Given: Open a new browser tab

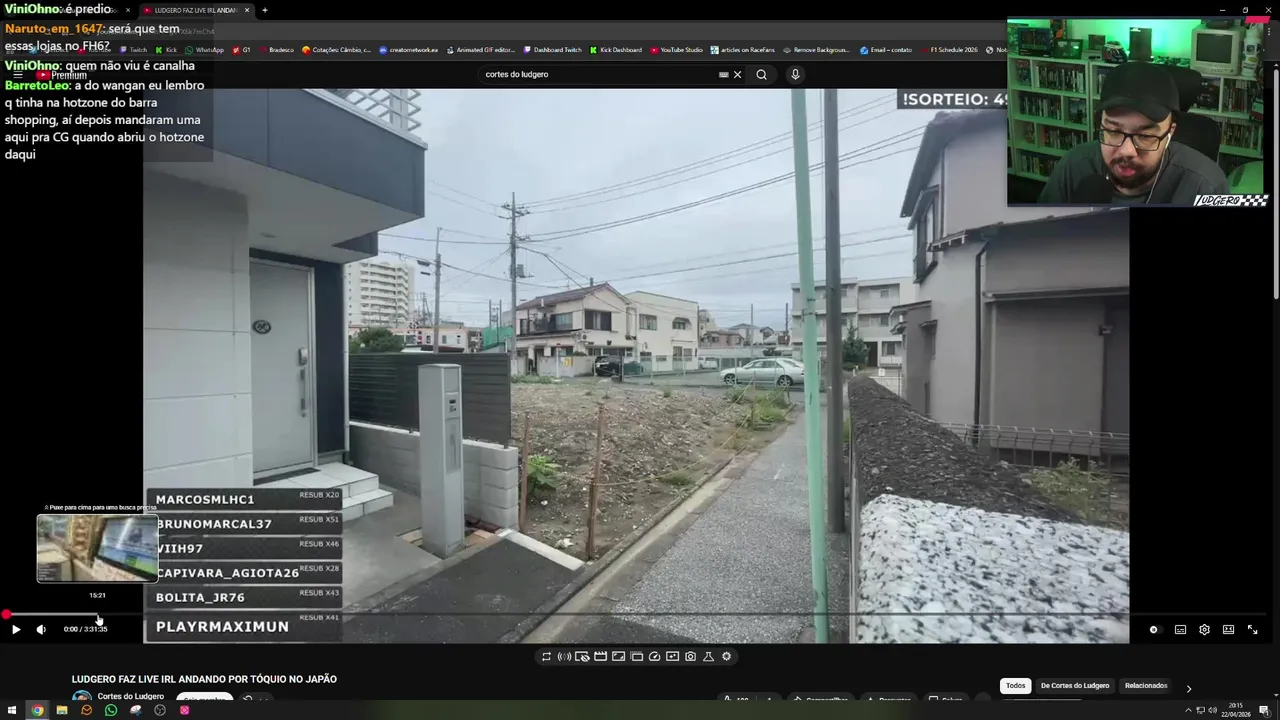Looking at the screenshot, I should [265, 10].
